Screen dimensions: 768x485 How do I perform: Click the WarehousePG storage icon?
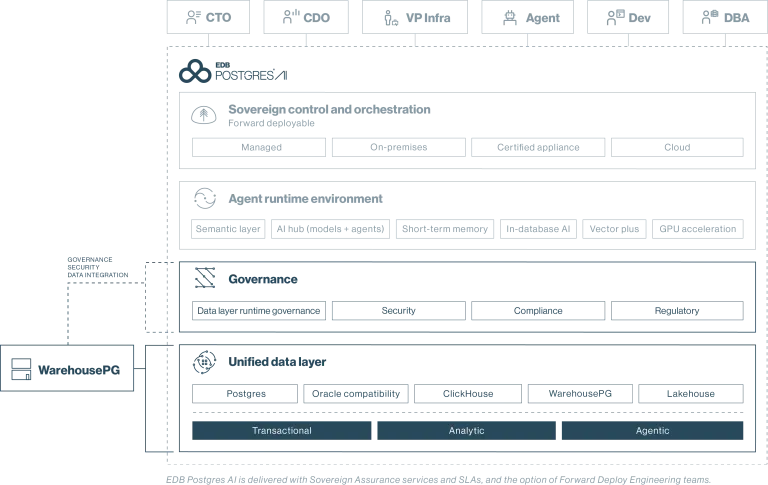point(21,369)
